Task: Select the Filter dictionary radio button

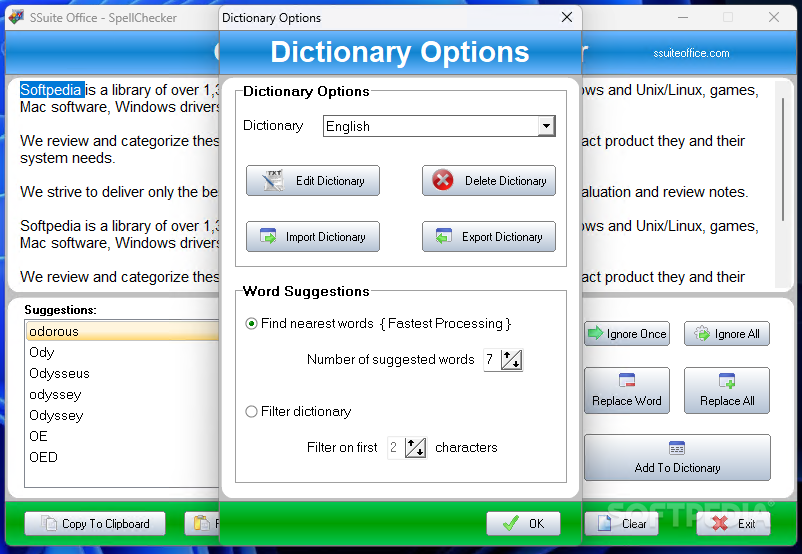Action: pyautogui.click(x=251, y=412)
